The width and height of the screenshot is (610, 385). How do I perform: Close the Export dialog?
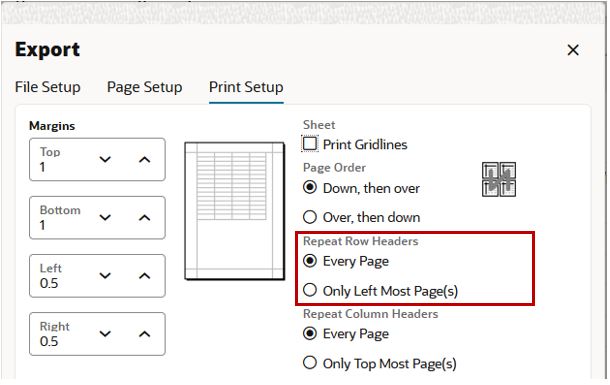point(573,50)
